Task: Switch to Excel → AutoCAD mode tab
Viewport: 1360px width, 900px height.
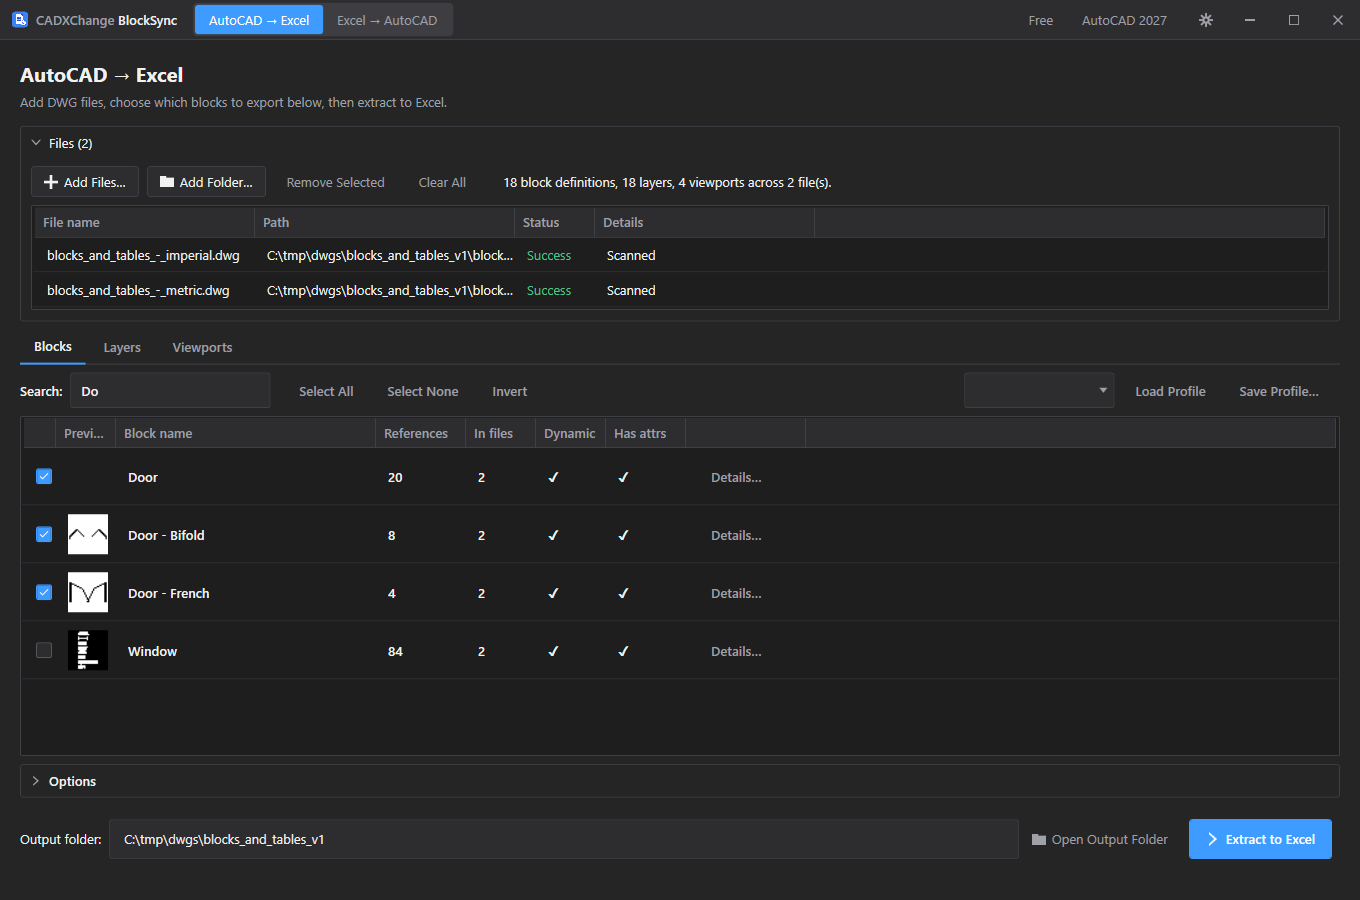Action: pos(387,20)
